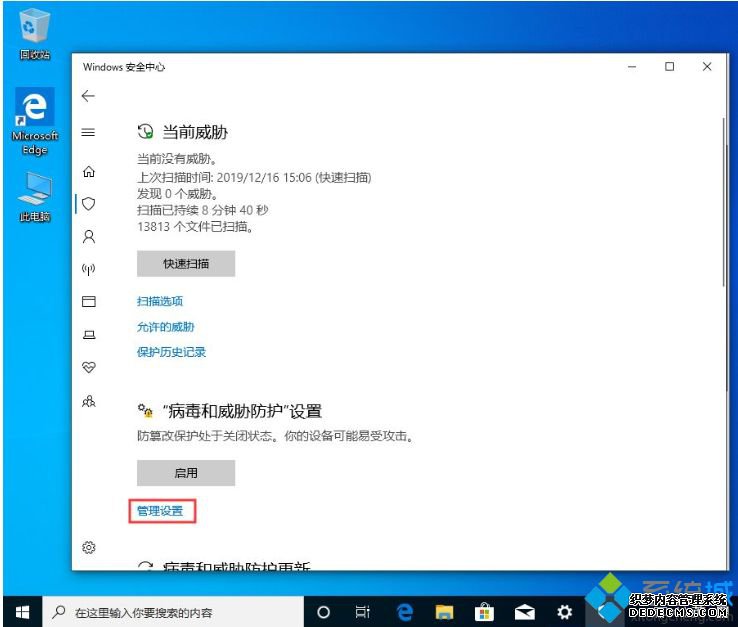Open Device performance & health heart icon
Screen dimensions: 738x627
[88, 367]
